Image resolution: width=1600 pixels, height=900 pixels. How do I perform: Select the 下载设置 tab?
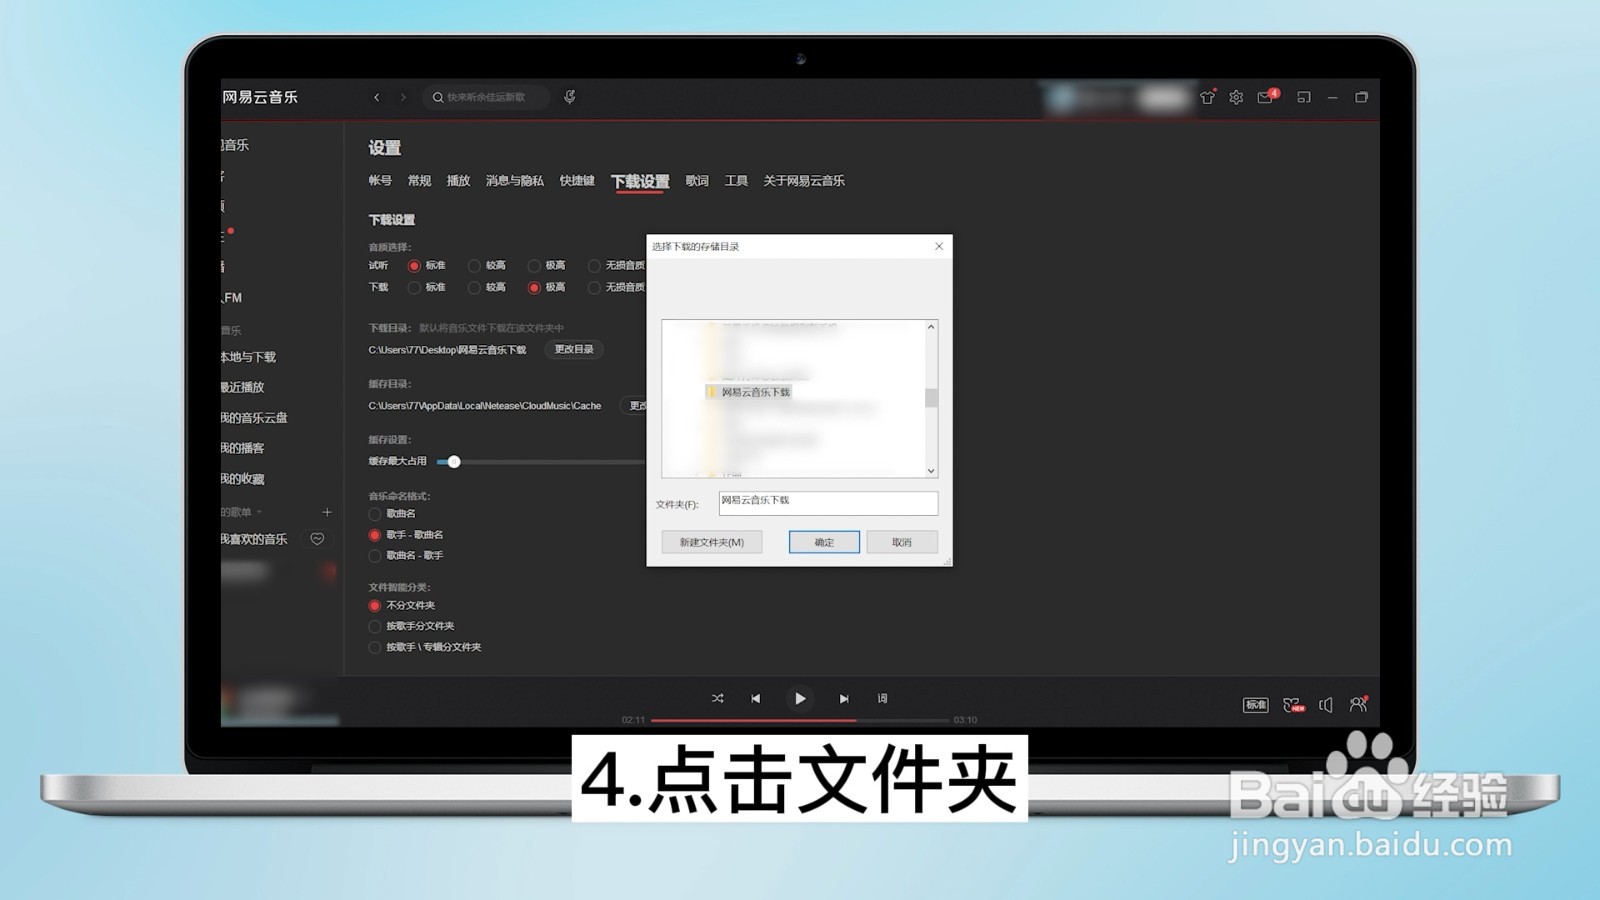point(640,181)
